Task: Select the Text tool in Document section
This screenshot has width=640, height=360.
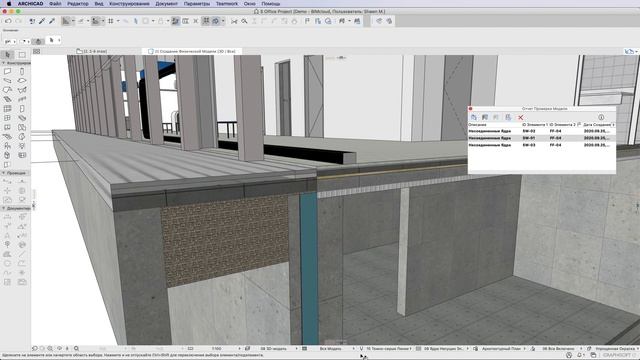Action: pos(7,236)
